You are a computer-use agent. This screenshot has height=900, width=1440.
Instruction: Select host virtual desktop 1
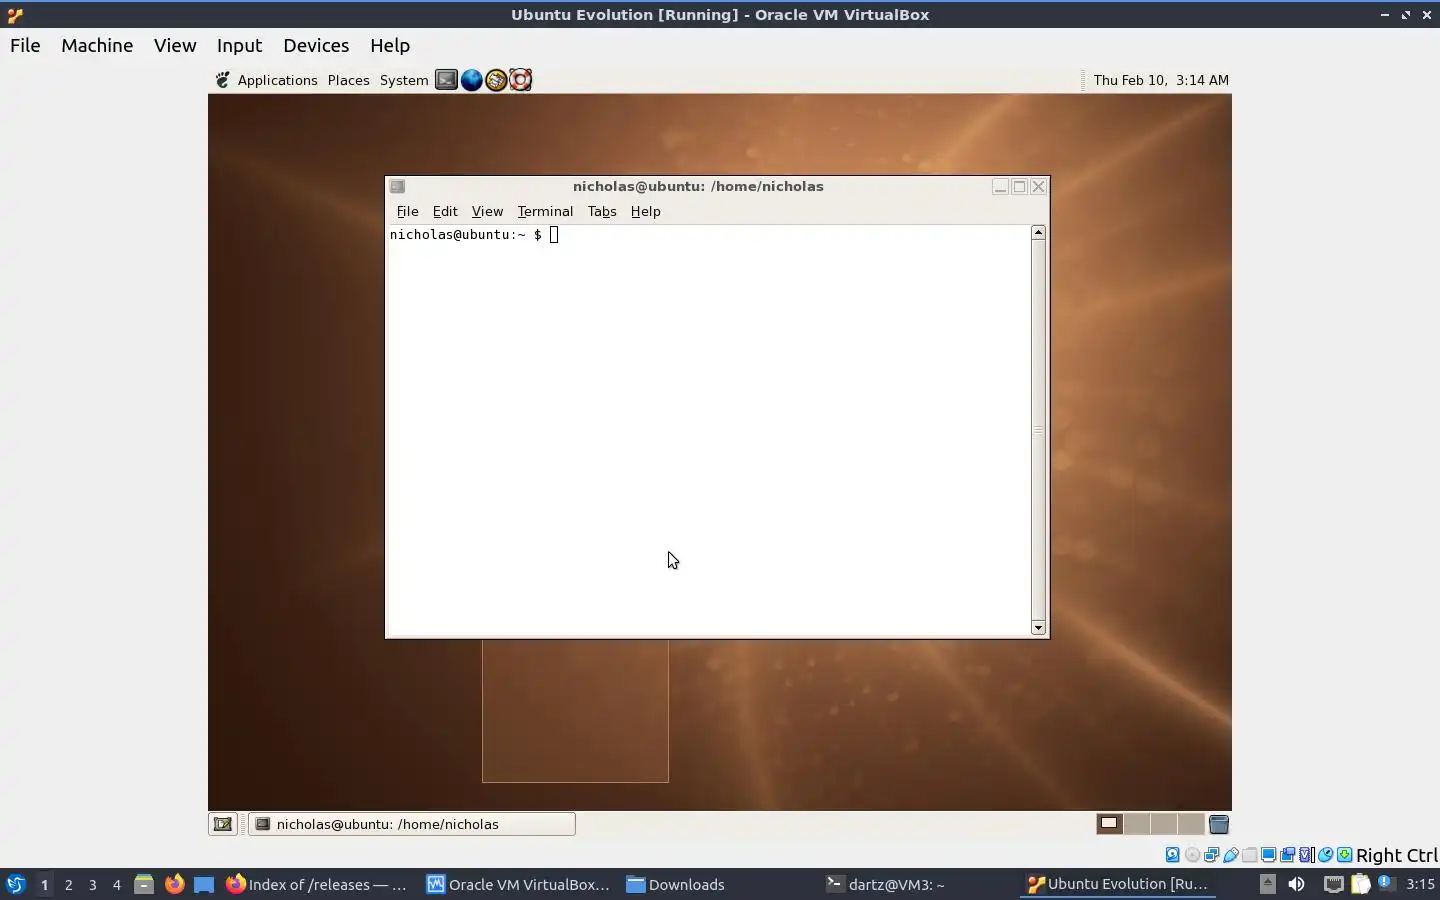click(44, 884)
